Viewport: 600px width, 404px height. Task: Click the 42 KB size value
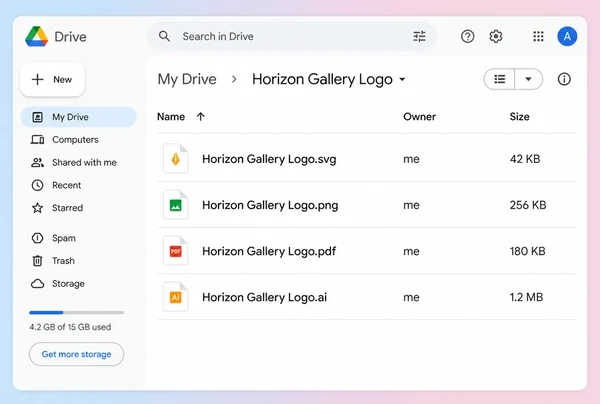coord(525,159)
